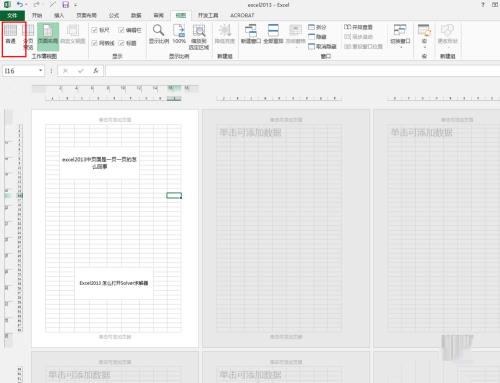The width and height of the screenshot is (500, 383).
Task: Open Excel Help question mark
Action: [x=483, y=4]
